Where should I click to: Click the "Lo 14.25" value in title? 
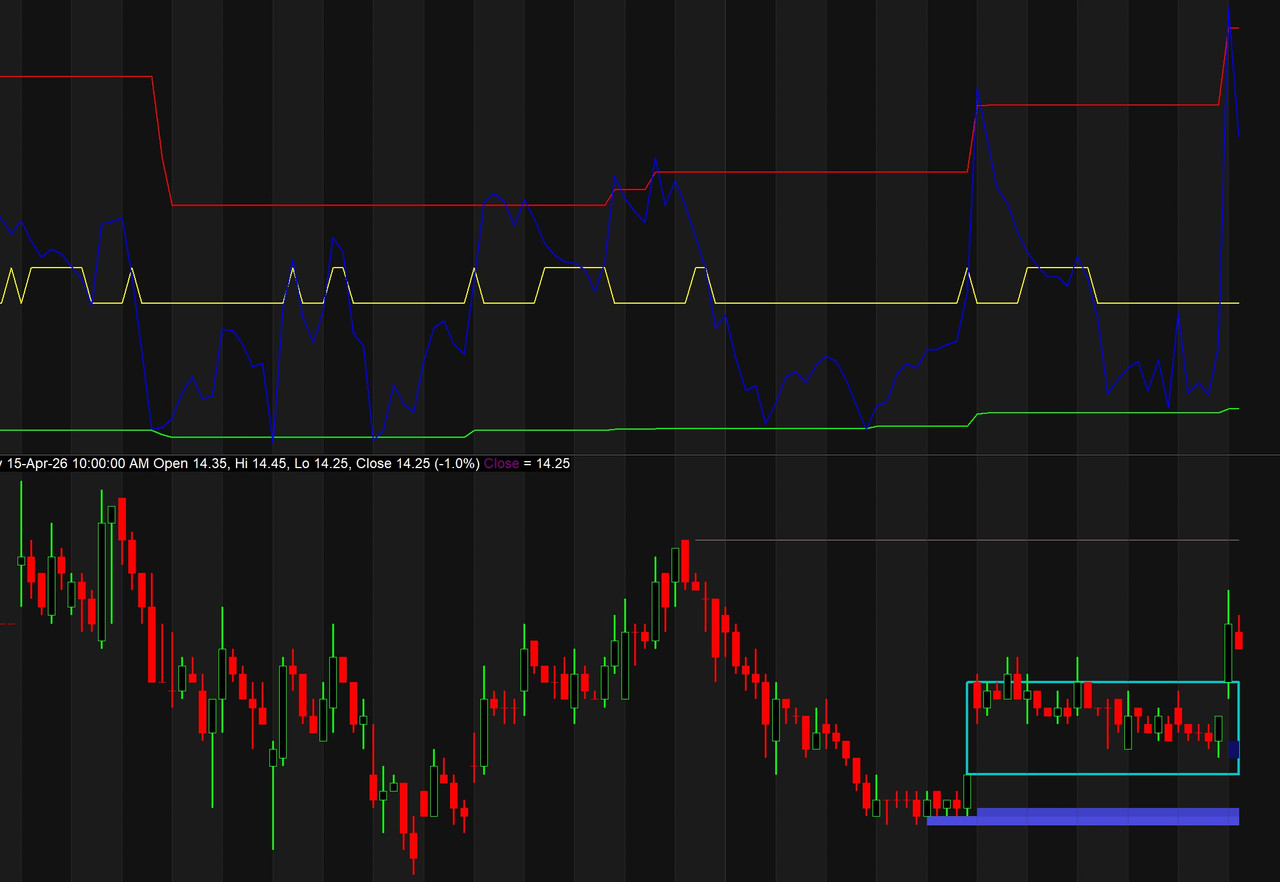pyautogui.click(x=321, y=464)
